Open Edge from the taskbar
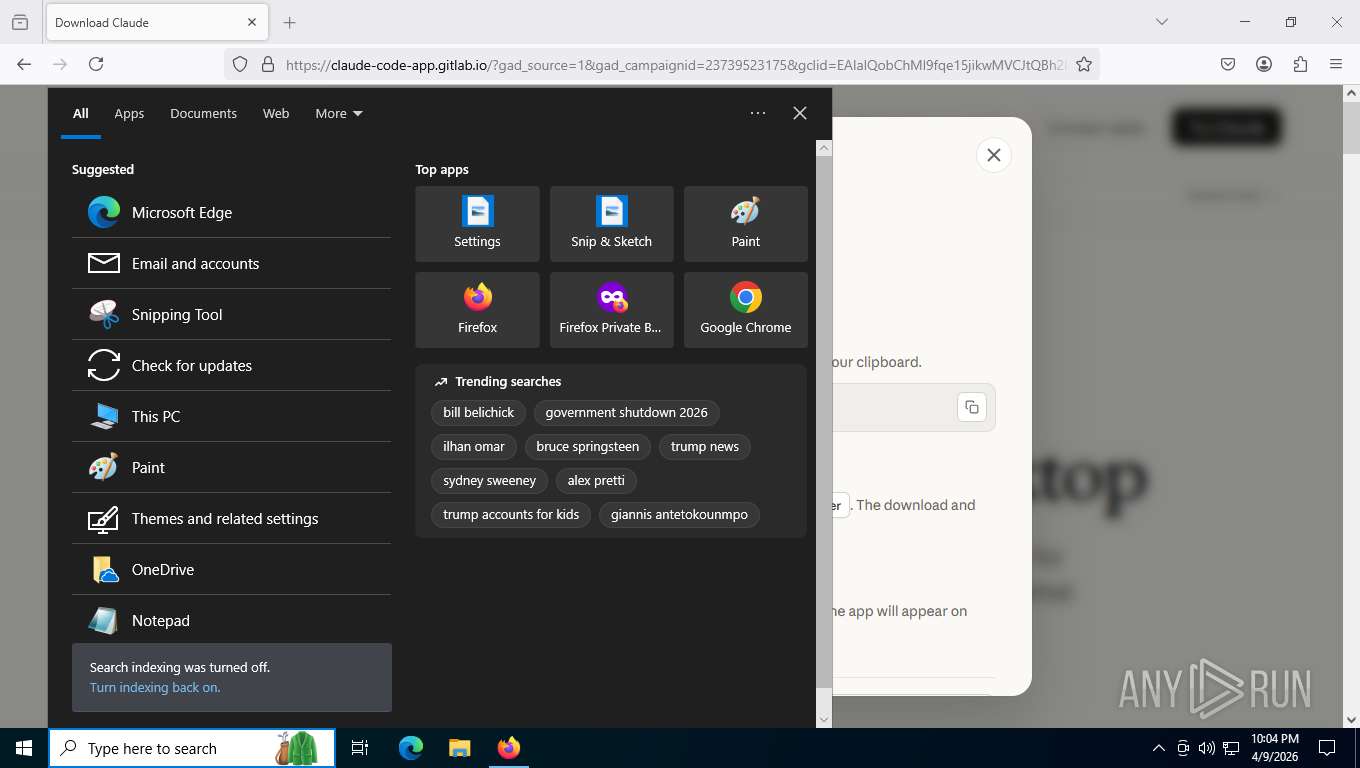This screenshot has width=1360, height=768. coord(411,748)
